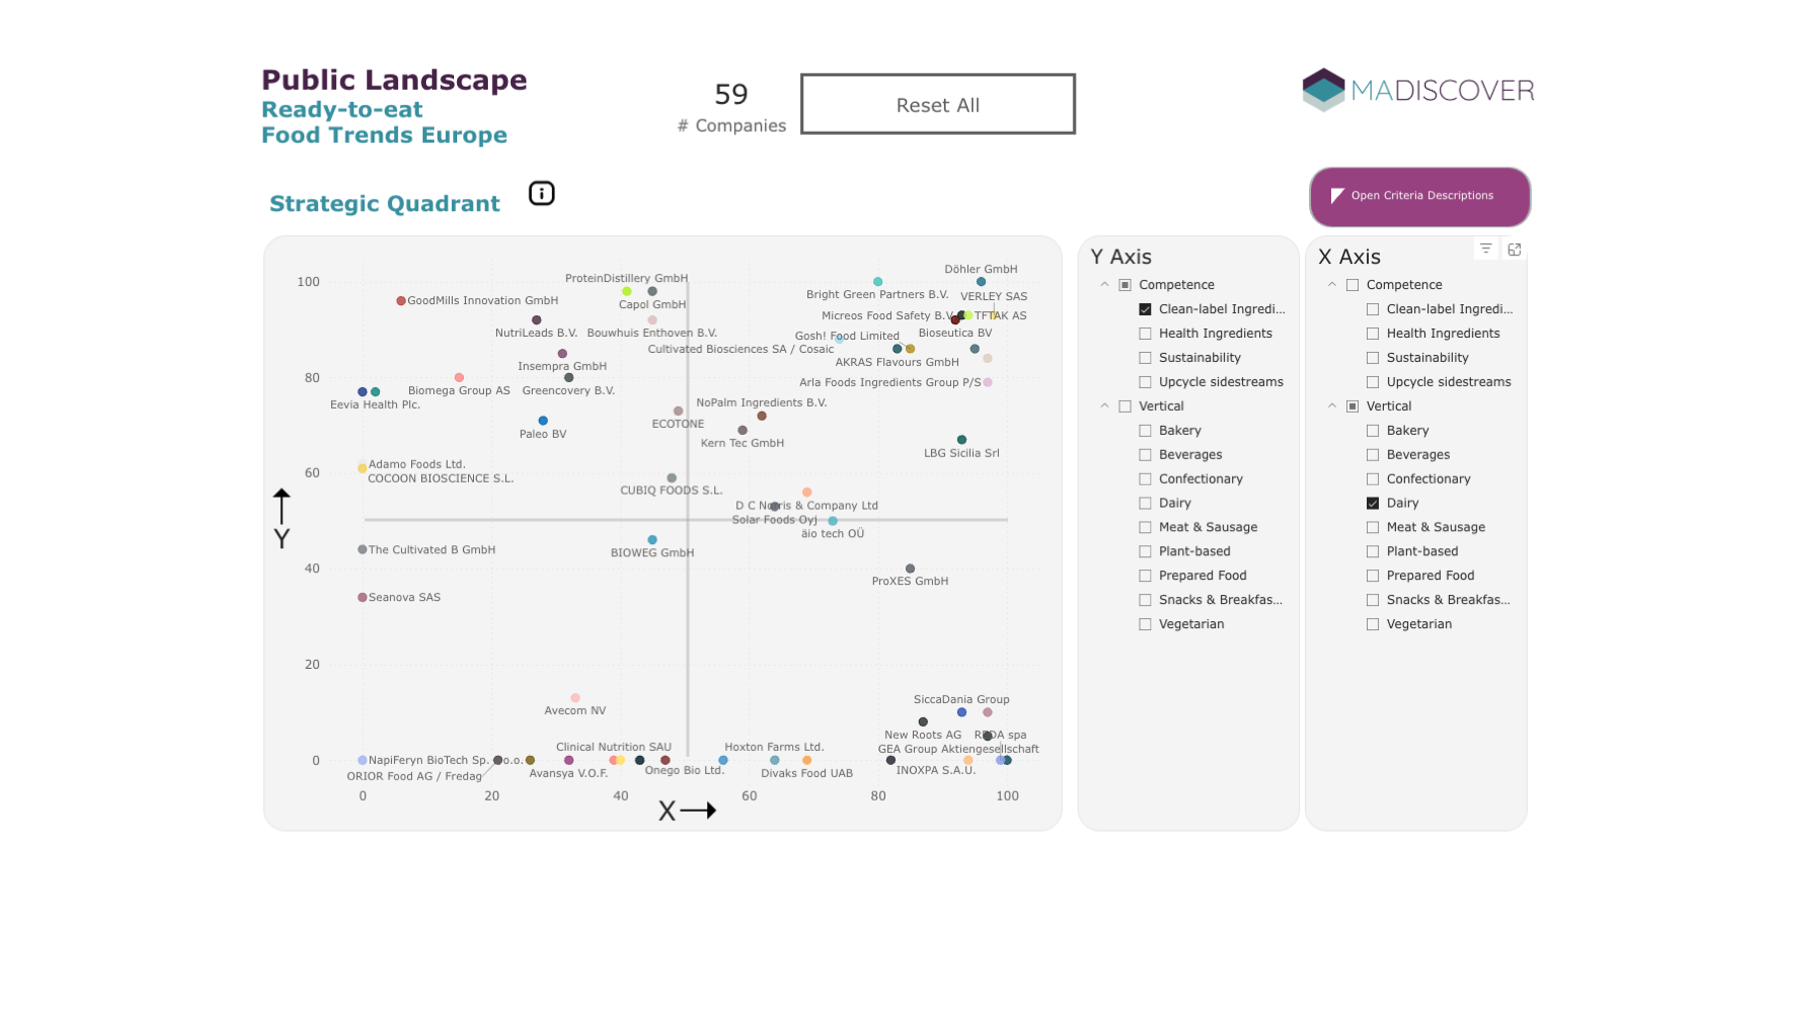The height and width of the screenshot is (1010, 1796).
Task: Uncheck Clean-label Ingredients in Y Axis
Action: pyautogui.click(x=1145, y=309)
